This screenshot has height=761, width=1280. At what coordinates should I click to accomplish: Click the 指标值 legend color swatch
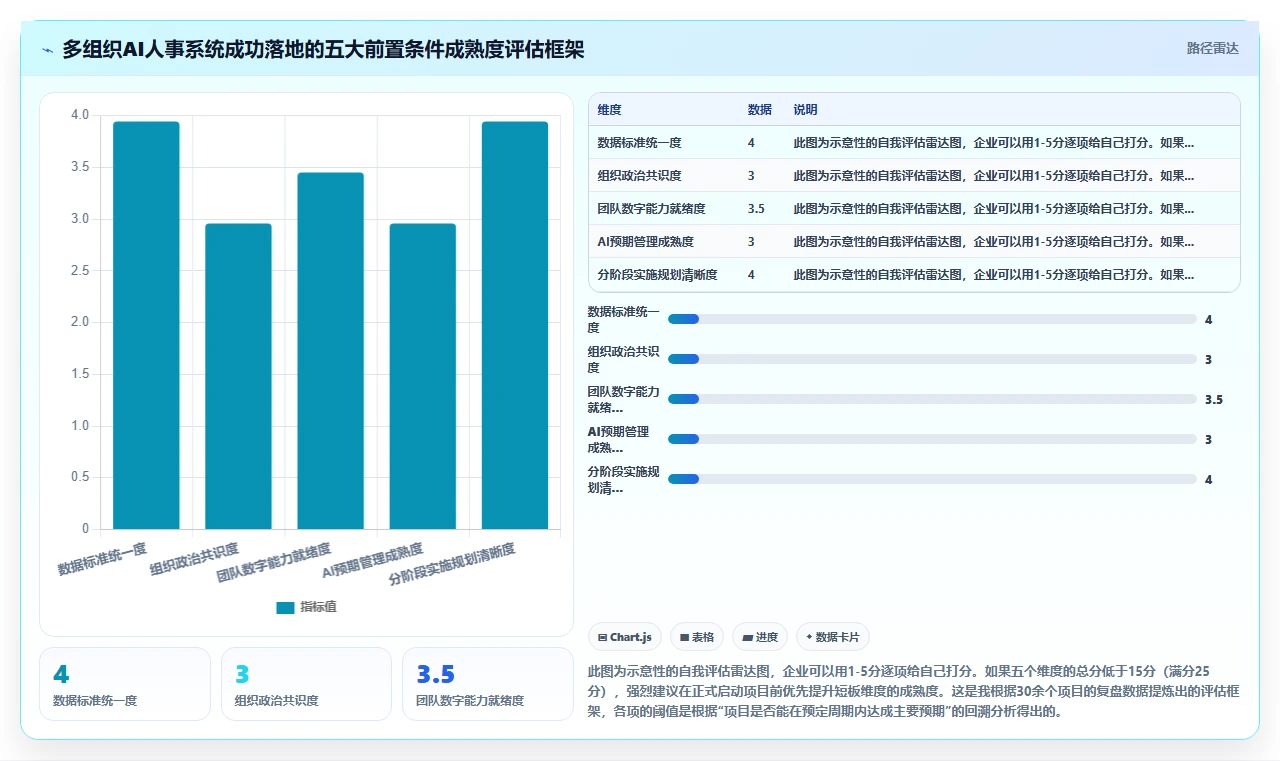pyautogui.click(x=285, y=607)
